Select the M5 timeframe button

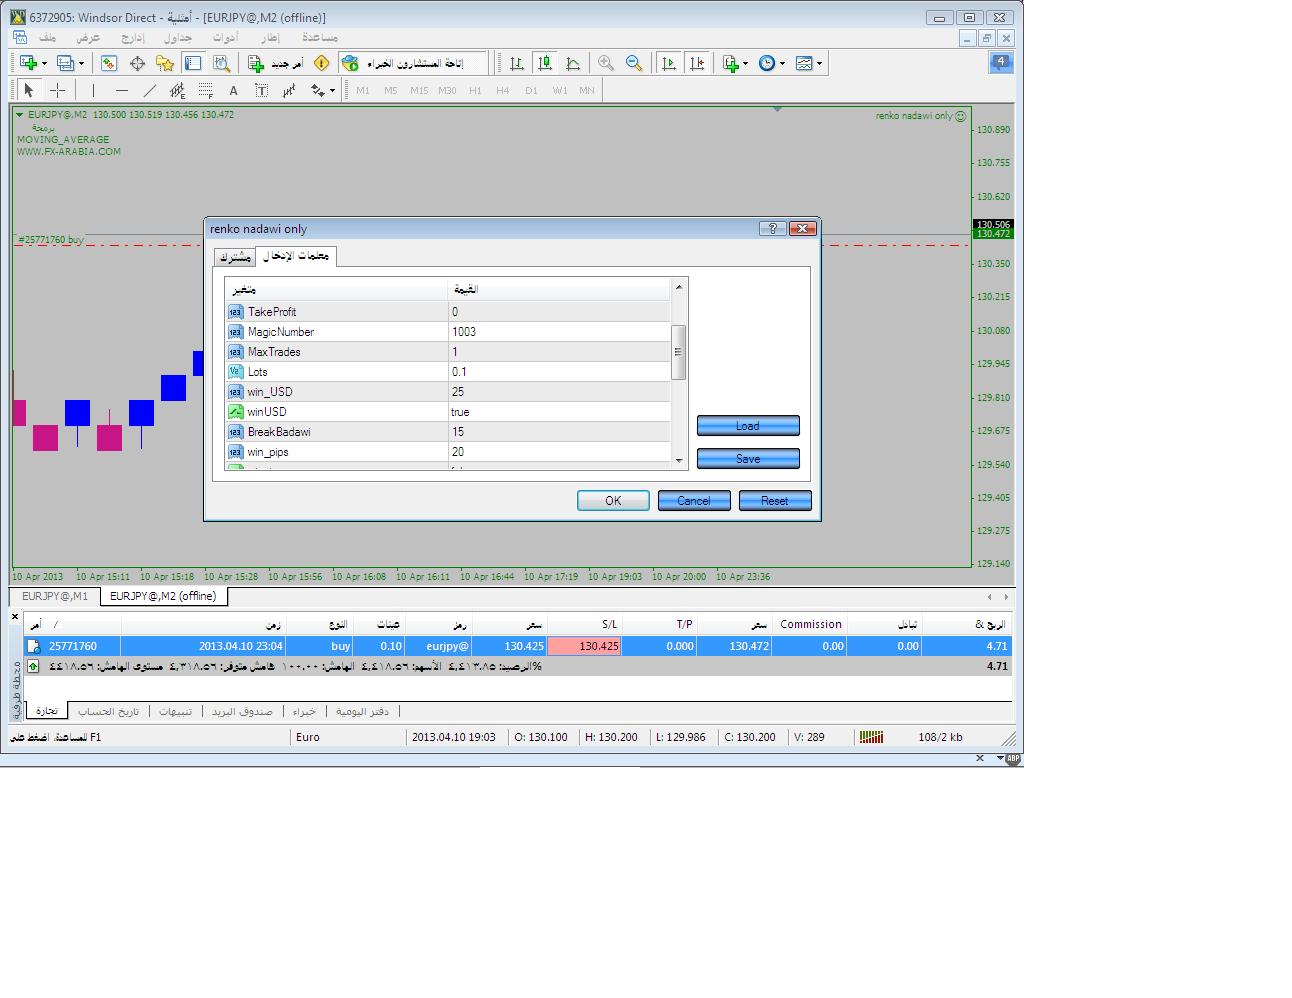coord(391,90)
